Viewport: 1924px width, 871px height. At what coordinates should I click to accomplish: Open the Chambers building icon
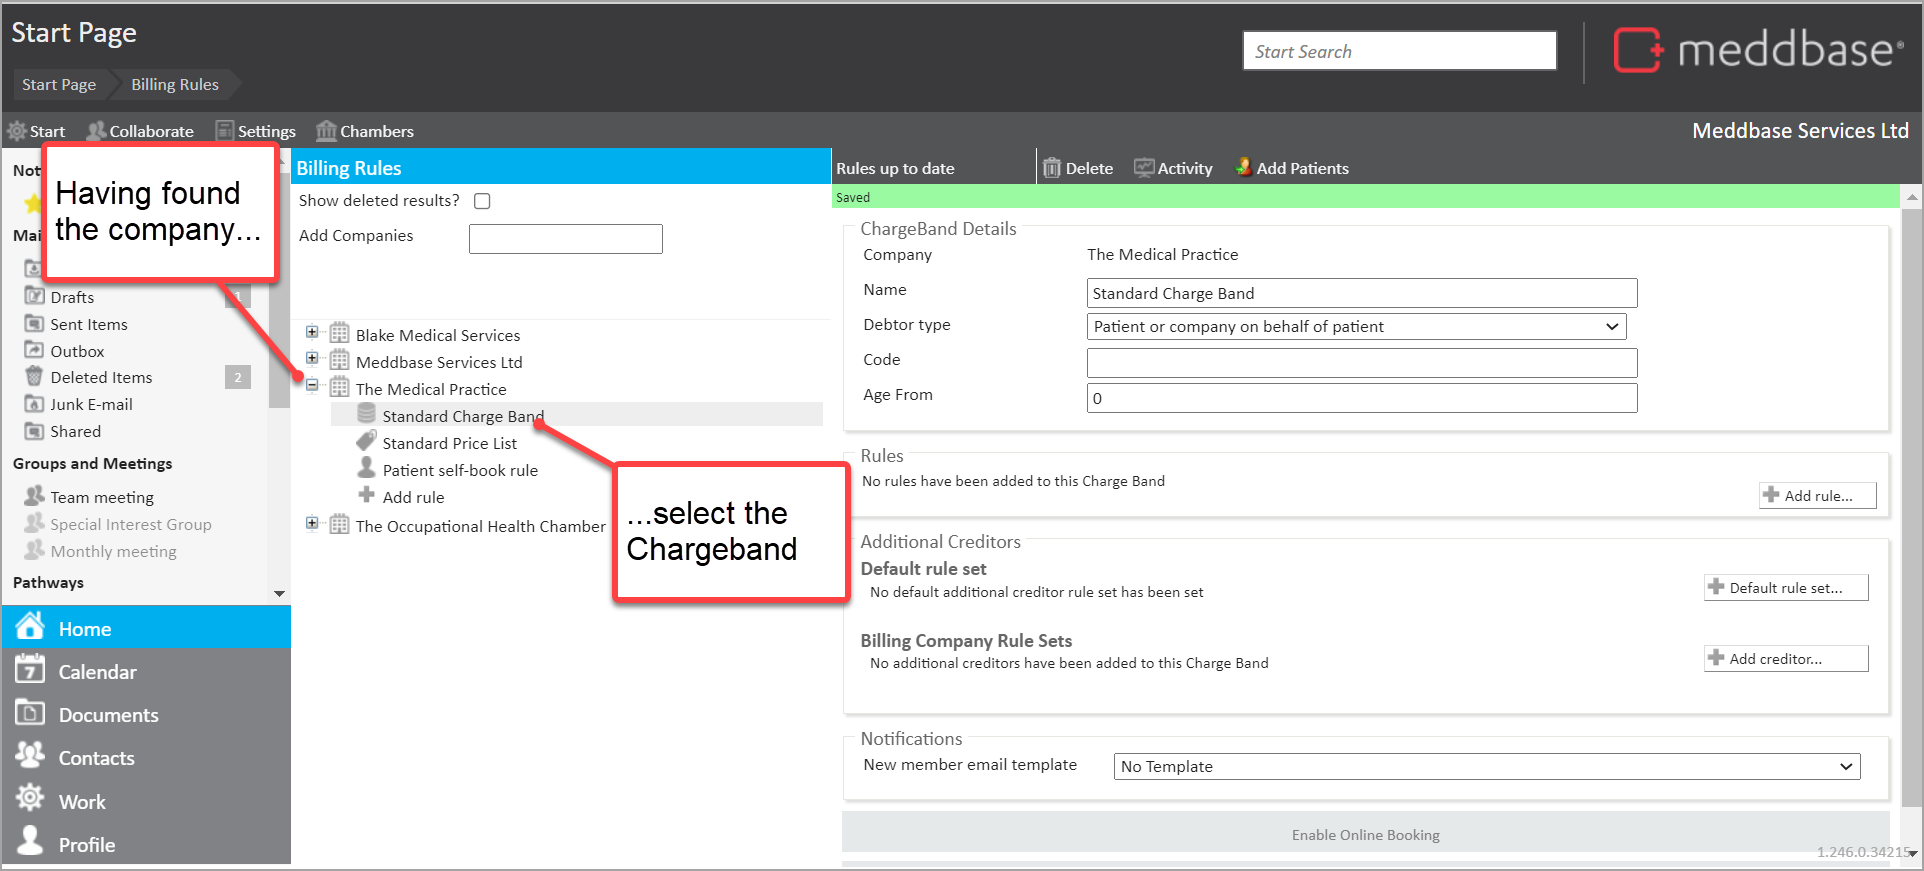click(x=326, y=131)
